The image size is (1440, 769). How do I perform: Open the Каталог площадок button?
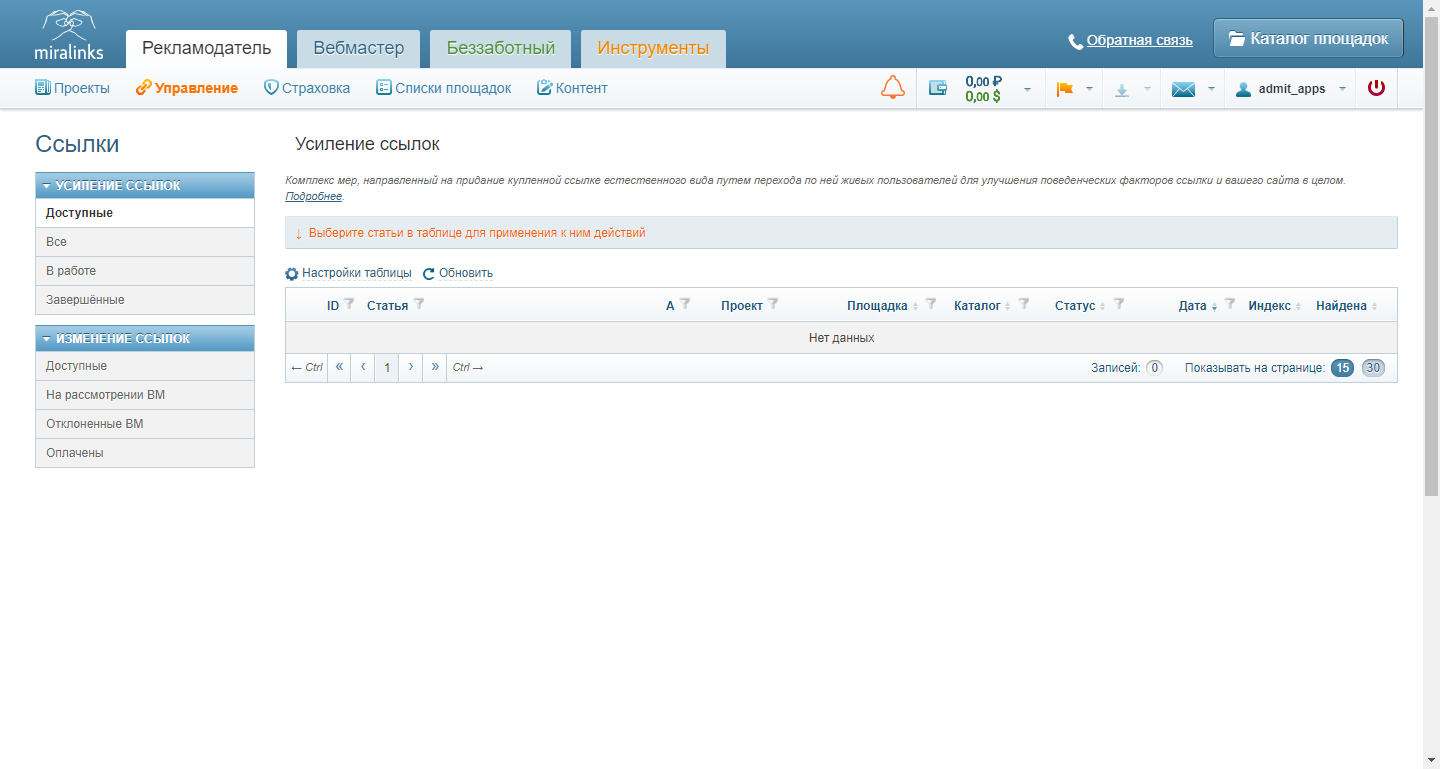1308,39
